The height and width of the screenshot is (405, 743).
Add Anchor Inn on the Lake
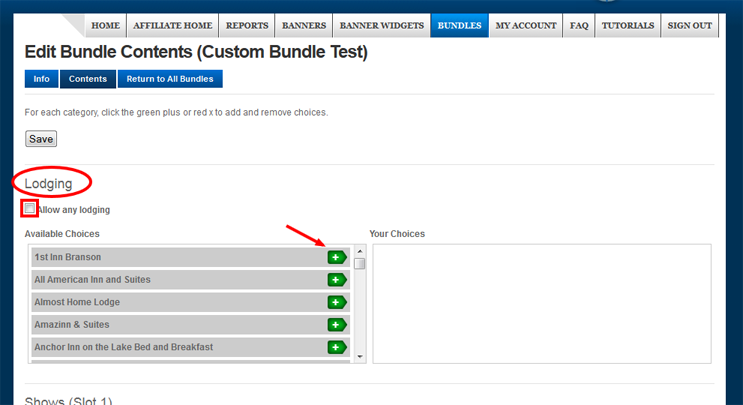click(x=337, y=347)
